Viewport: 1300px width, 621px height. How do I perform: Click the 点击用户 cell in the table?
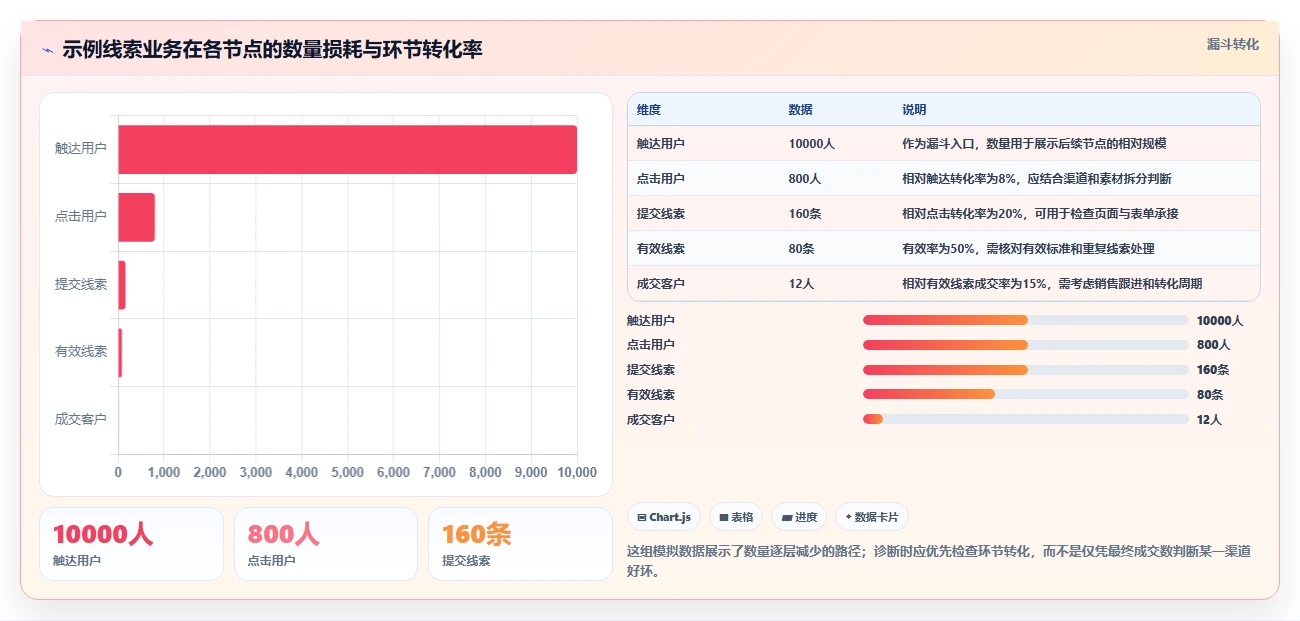tap(660, 179)
